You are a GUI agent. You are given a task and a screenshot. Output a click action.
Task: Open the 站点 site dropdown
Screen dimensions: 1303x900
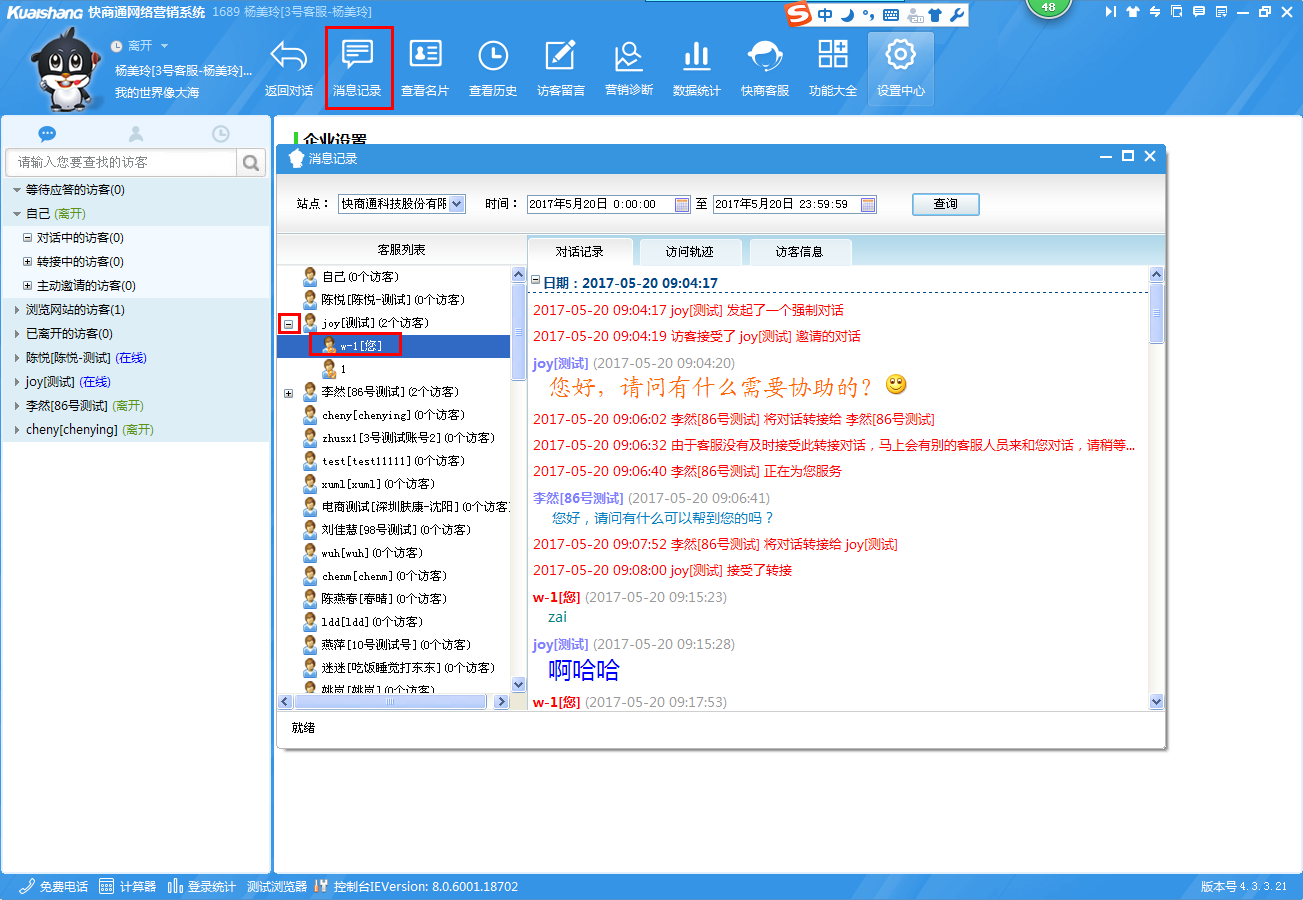457,204
